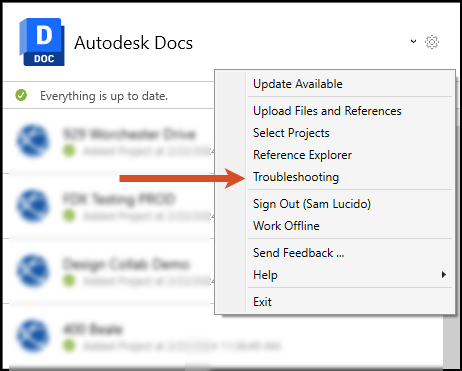Select the first project globe icon
Image resolution: width=462 pixels, height=371 pixels.
click(33, 141)
